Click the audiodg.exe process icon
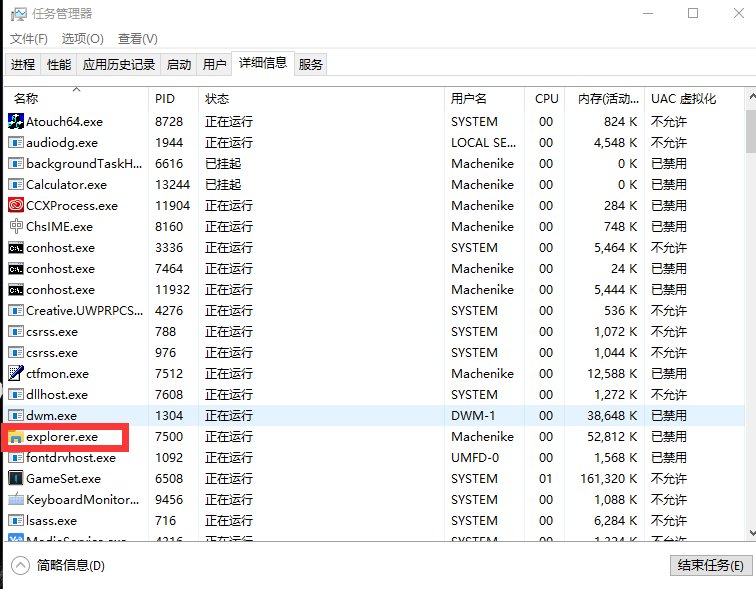 (x=16, y=142)
